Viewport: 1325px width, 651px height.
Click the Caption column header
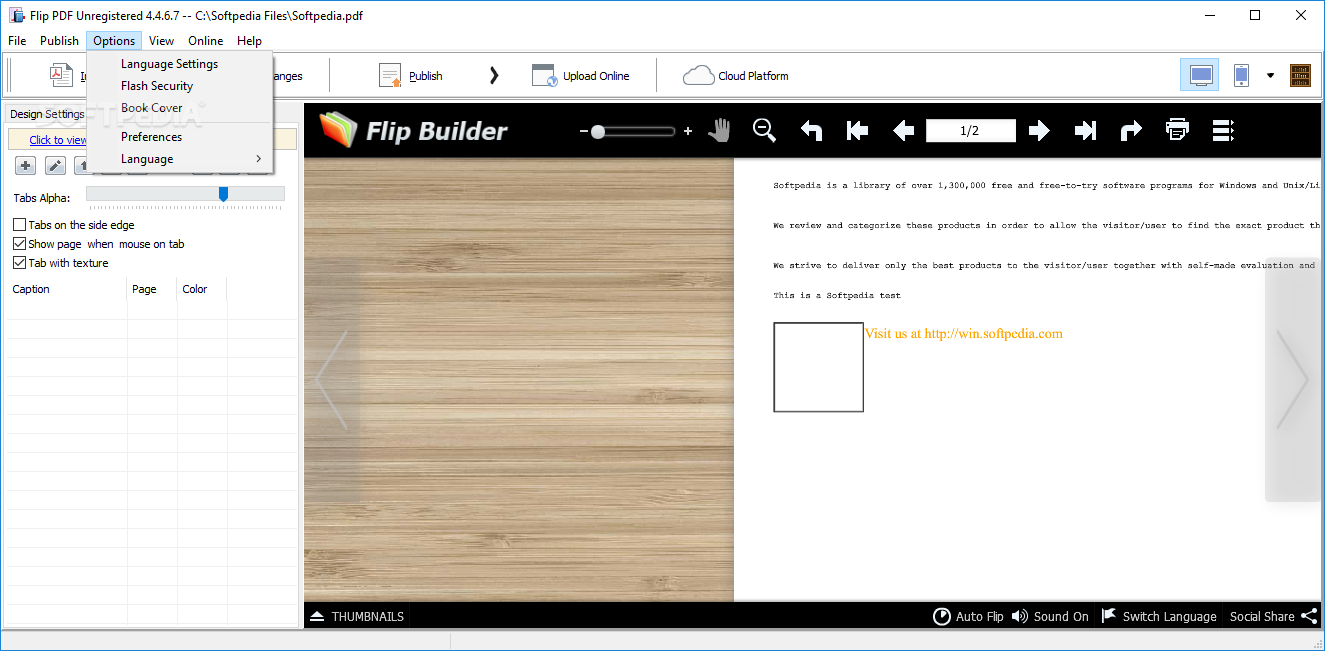click(x=67, y=289)
